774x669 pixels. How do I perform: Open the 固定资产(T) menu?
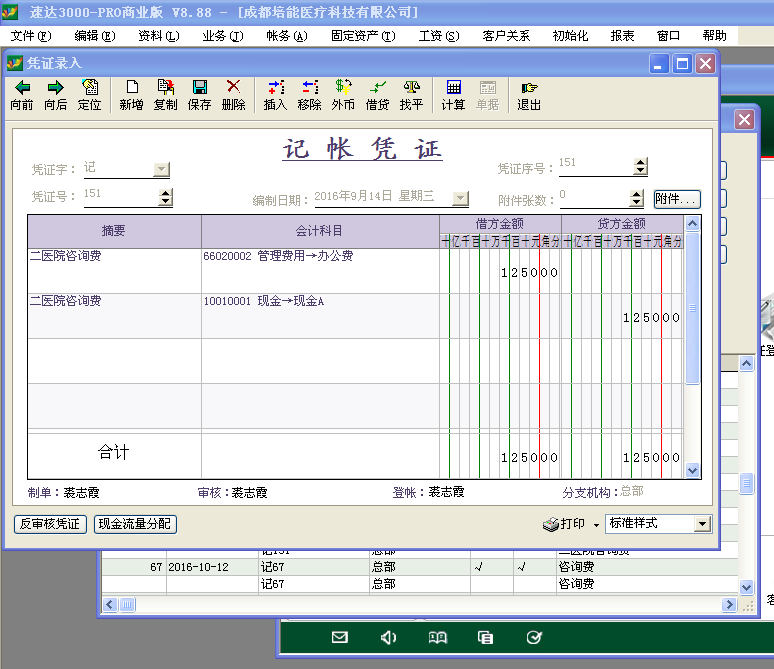[x=363, y=36]
